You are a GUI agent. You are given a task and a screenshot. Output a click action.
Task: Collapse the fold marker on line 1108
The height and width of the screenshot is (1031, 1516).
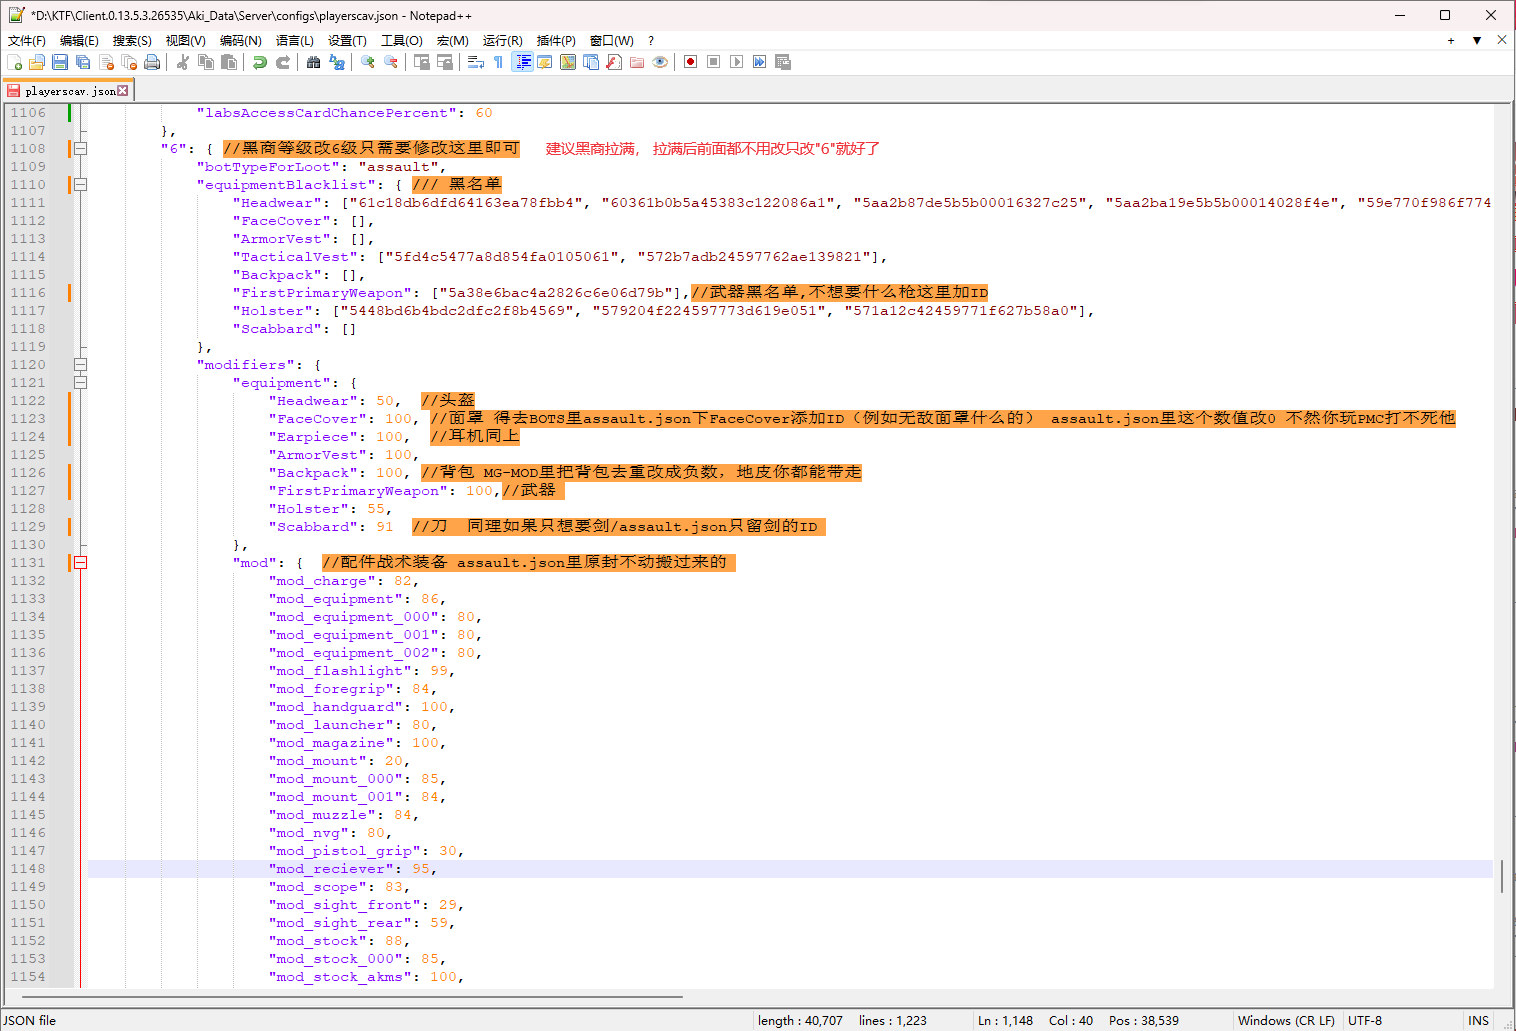point(81,149)
